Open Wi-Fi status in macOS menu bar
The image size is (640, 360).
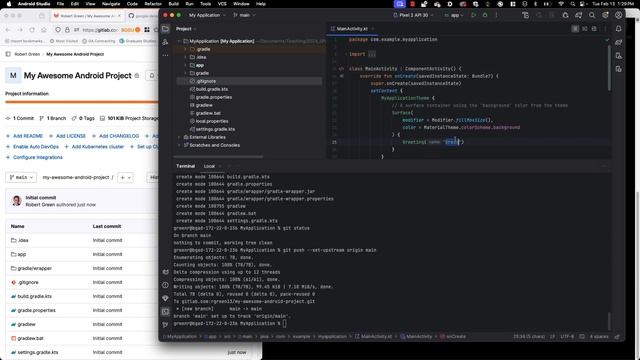[561, 4]
